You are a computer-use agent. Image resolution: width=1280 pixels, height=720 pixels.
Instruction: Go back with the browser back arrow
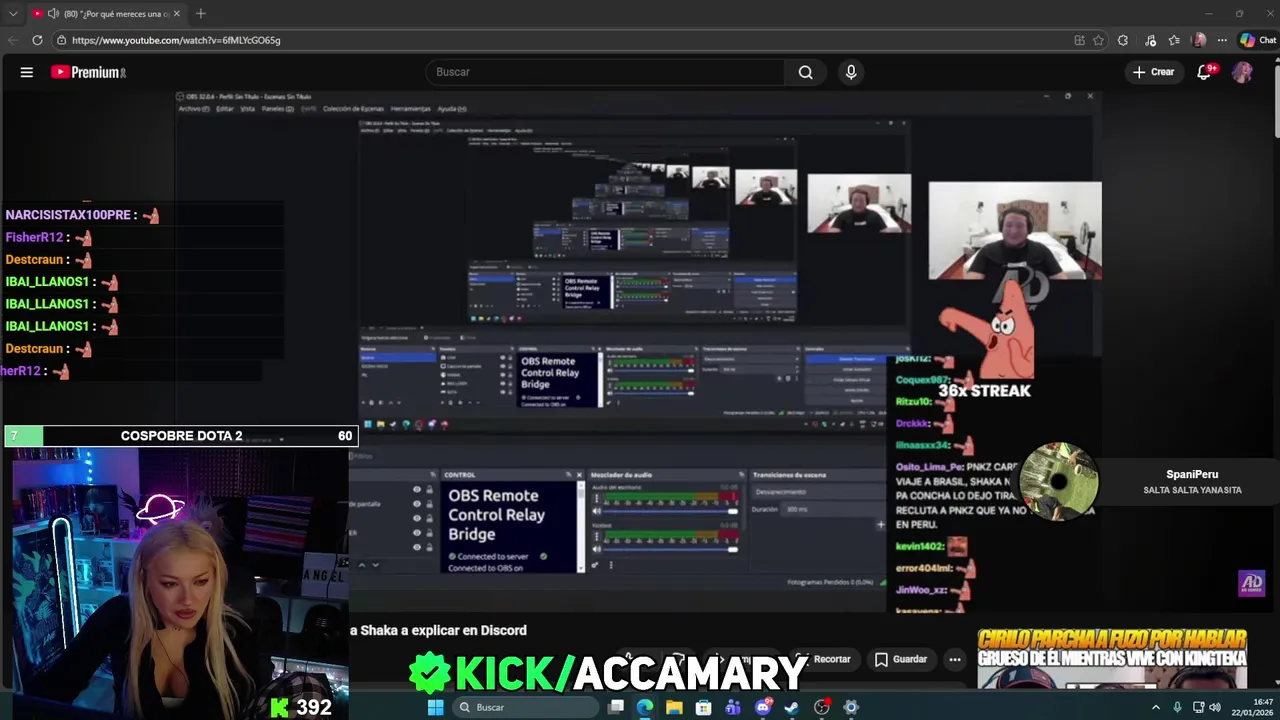tap(13, 40)
